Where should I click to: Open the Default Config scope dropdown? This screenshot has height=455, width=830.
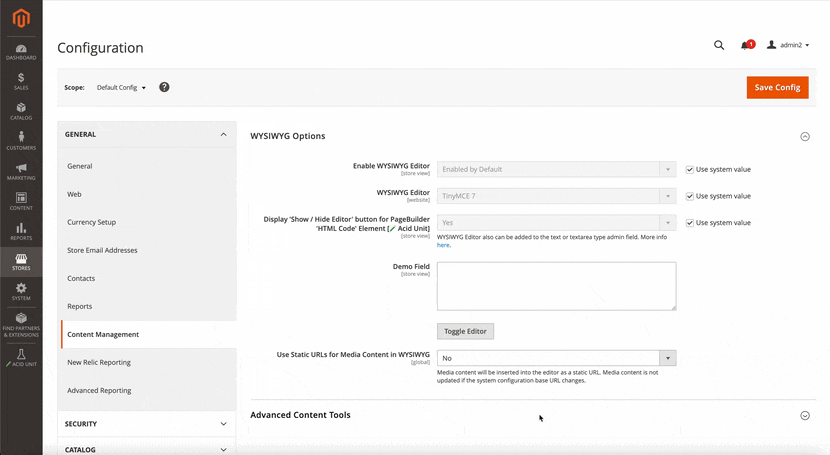tap(121, 88)
